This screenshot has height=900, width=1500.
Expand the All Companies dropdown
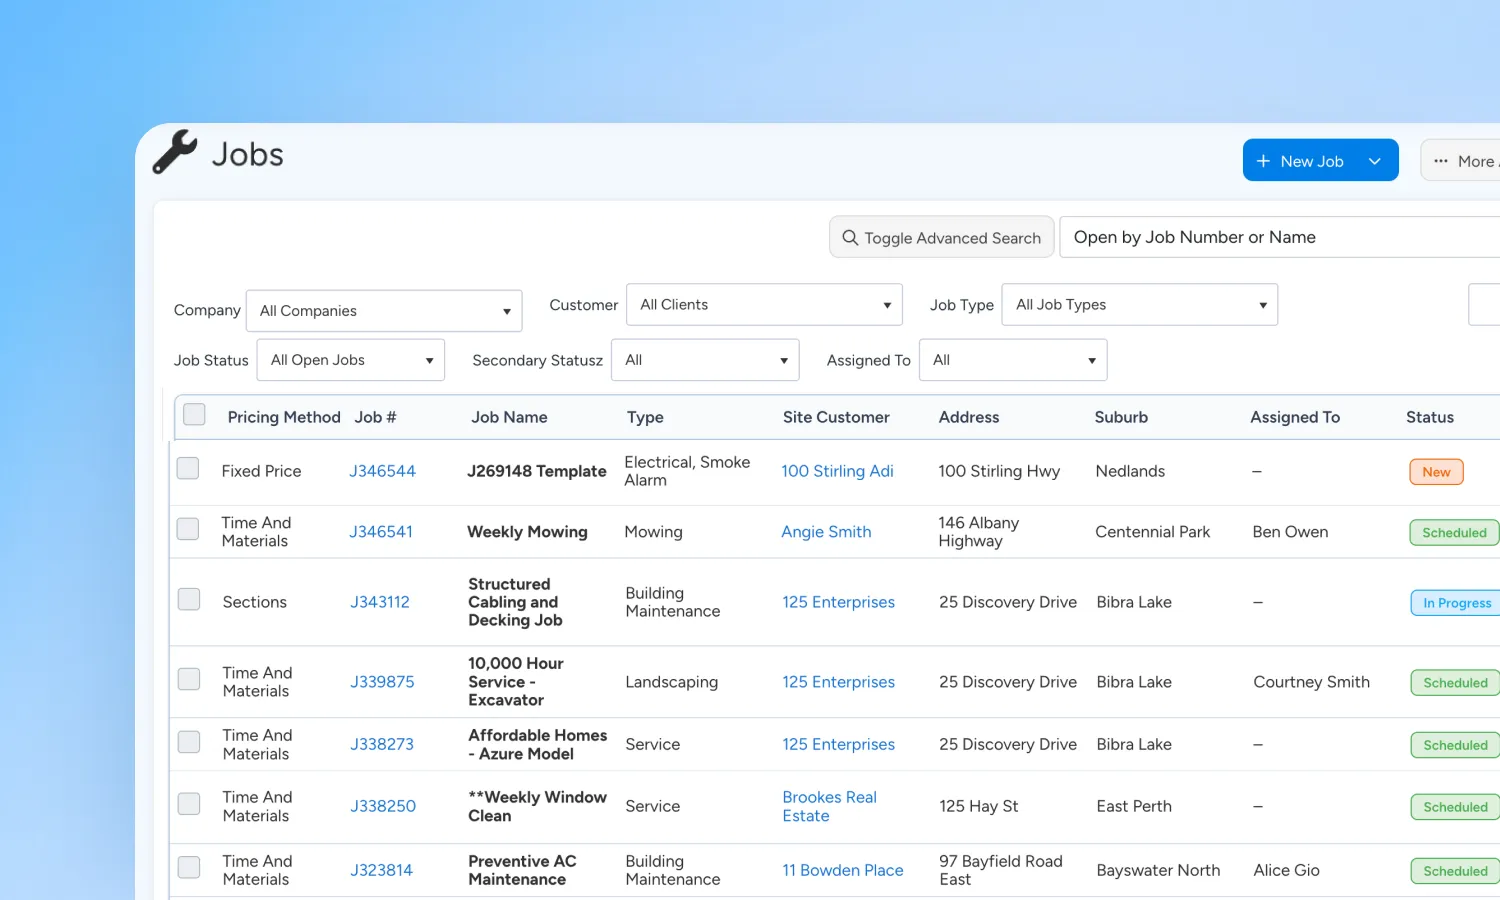point(384,311)
